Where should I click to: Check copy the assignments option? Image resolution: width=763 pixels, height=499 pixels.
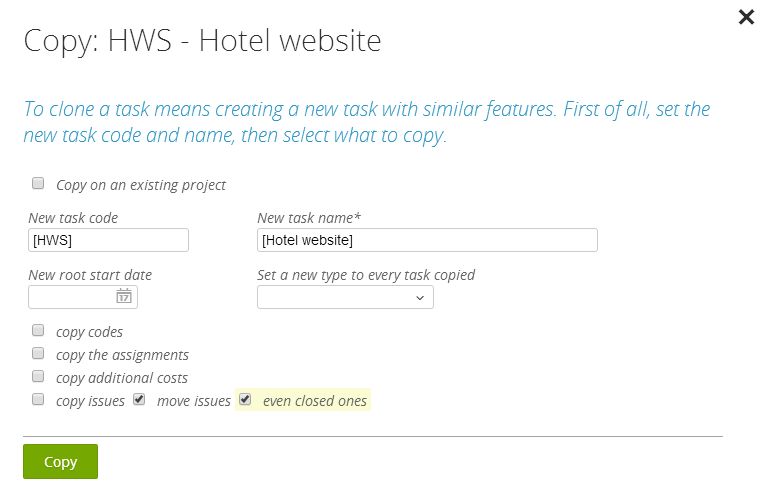click(x=38, y=353)
